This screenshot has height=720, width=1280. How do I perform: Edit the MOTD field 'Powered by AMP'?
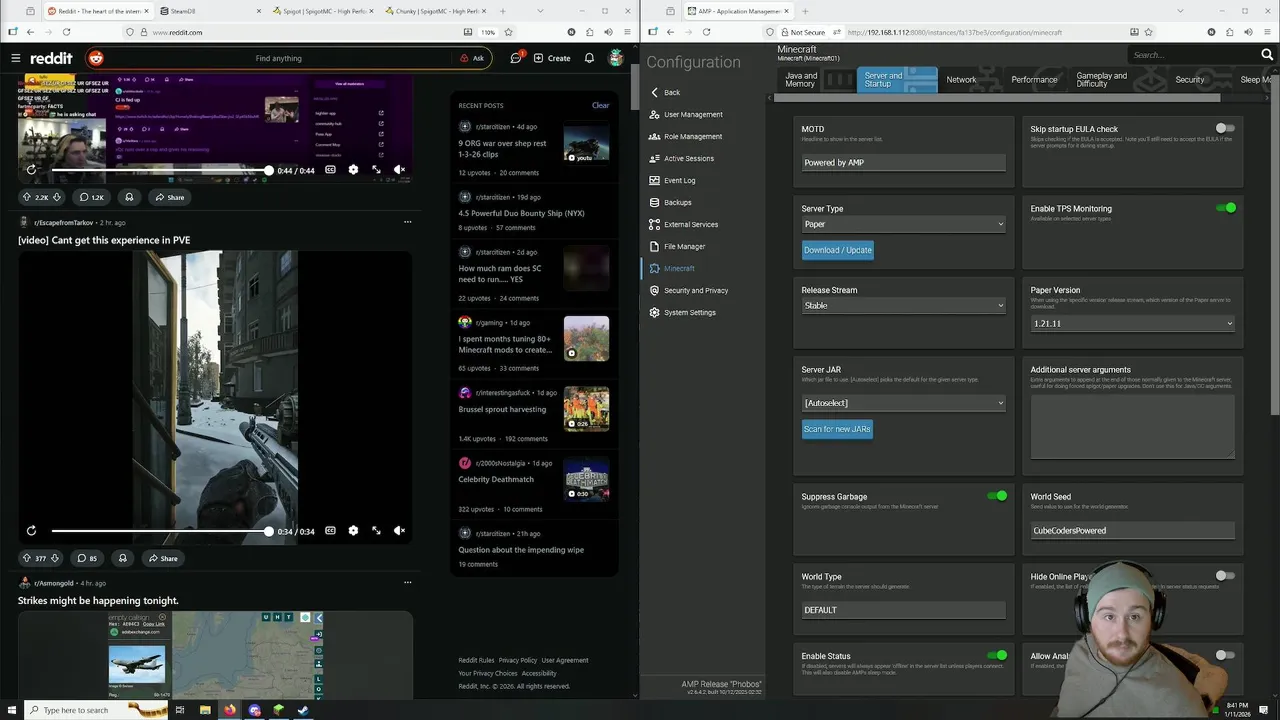903,162
